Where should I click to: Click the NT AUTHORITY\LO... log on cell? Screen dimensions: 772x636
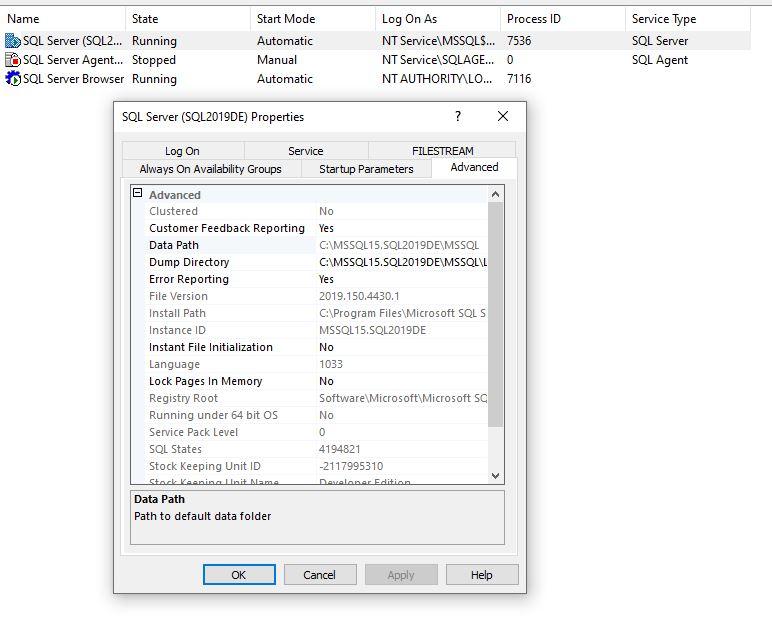437,79
